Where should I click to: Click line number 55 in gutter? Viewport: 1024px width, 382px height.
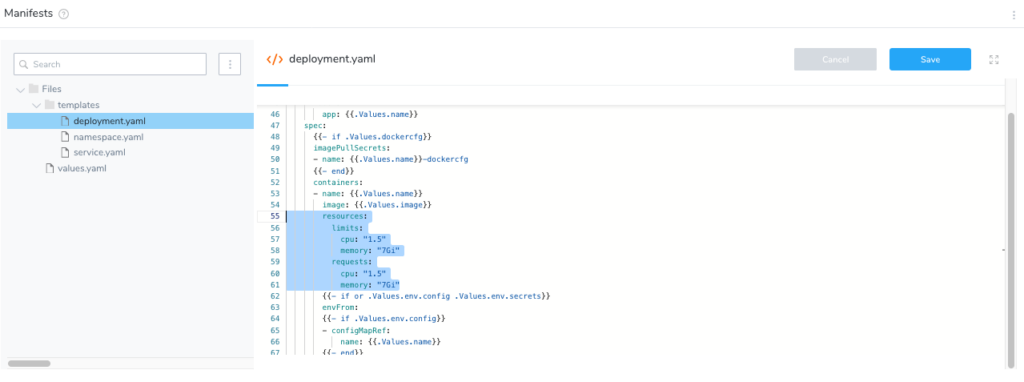(x=274, y=216)
